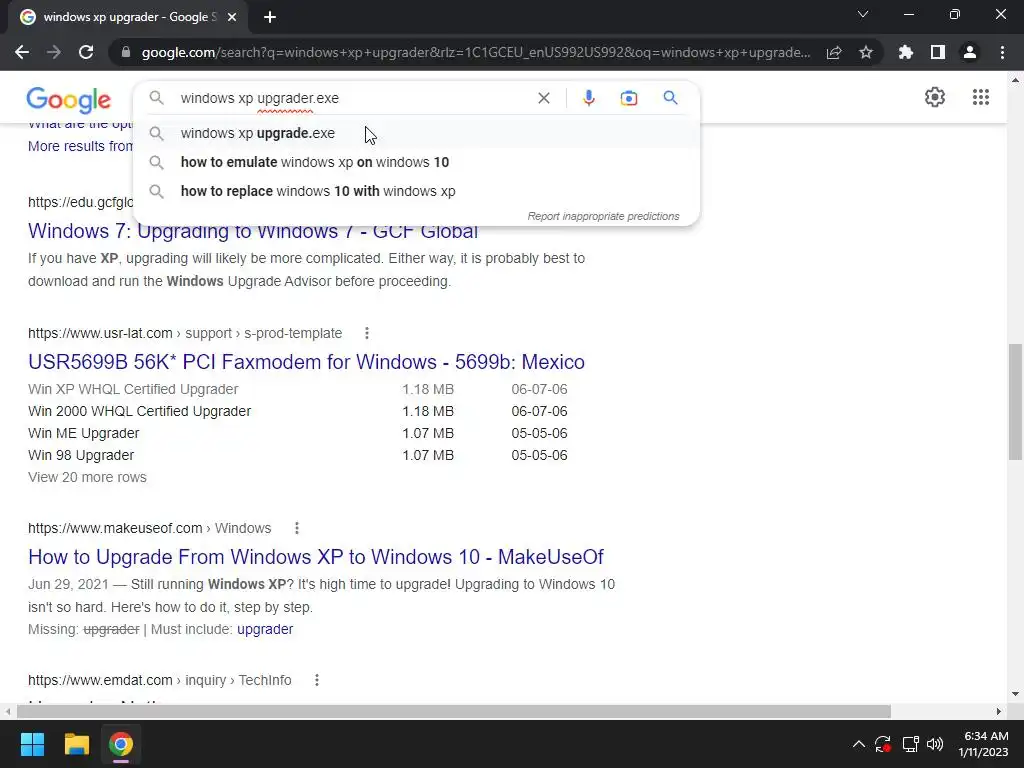Share this page icon in address bar
The width and height of the screenshot is (1024, 768).
pyautogui.click(x=834, y=52)
